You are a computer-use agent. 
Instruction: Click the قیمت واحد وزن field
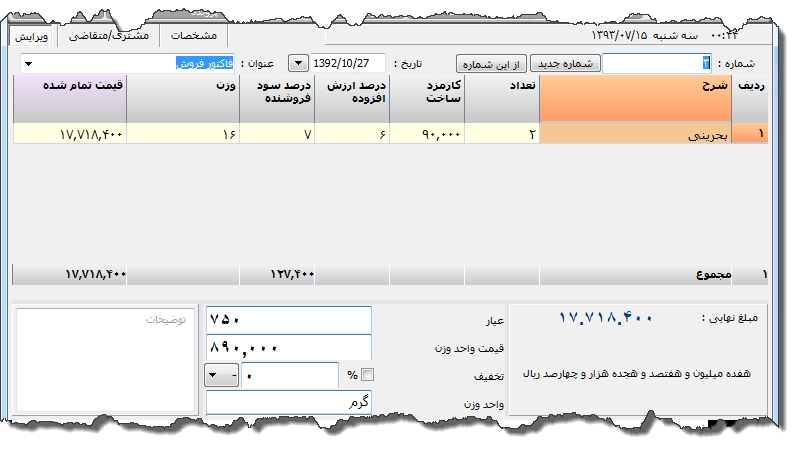[x=289, y=347]
